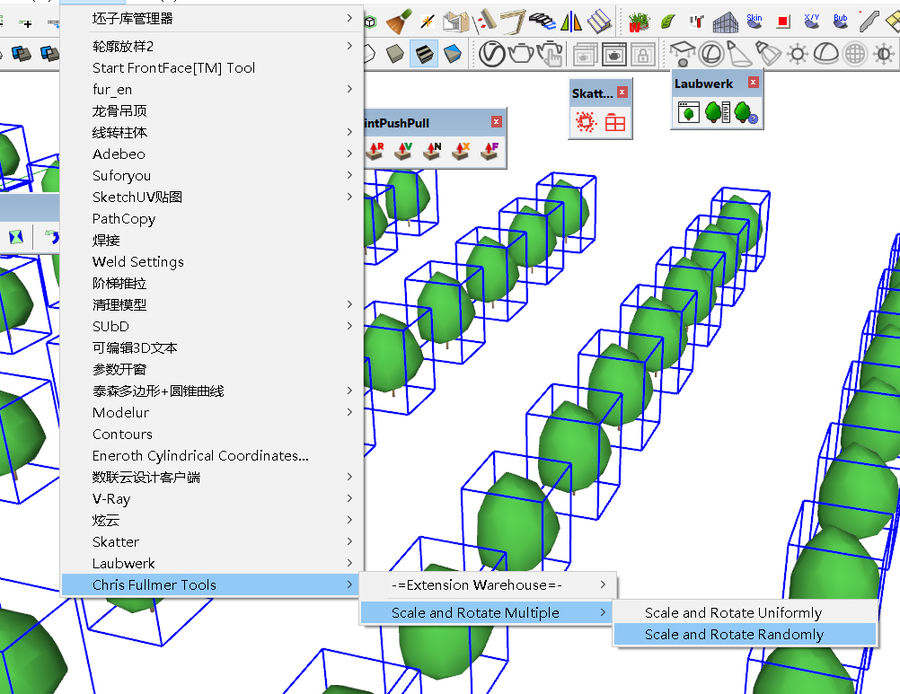The width and height of the screenshot is (900, 694).
Task: Click the 参数开窗 menu entry
Action: point(212,369)
